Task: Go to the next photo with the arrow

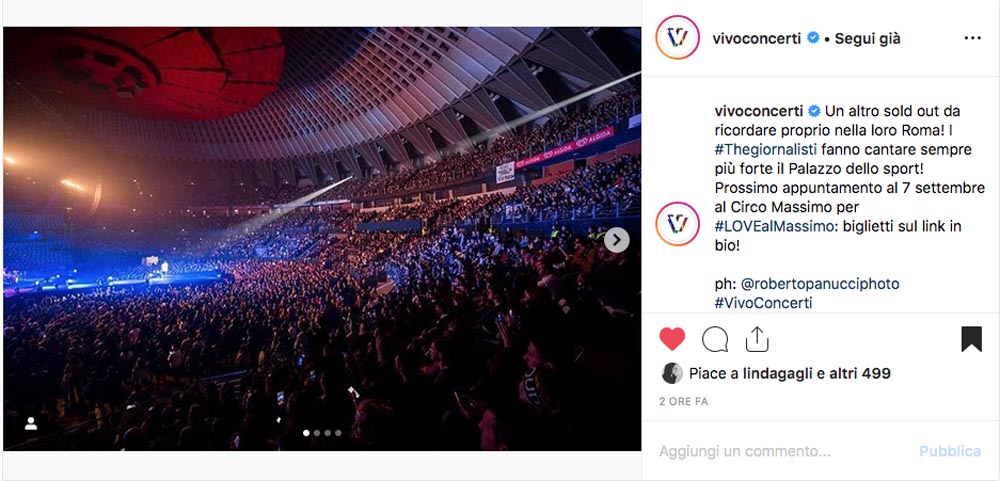Action: pos(616,240)
